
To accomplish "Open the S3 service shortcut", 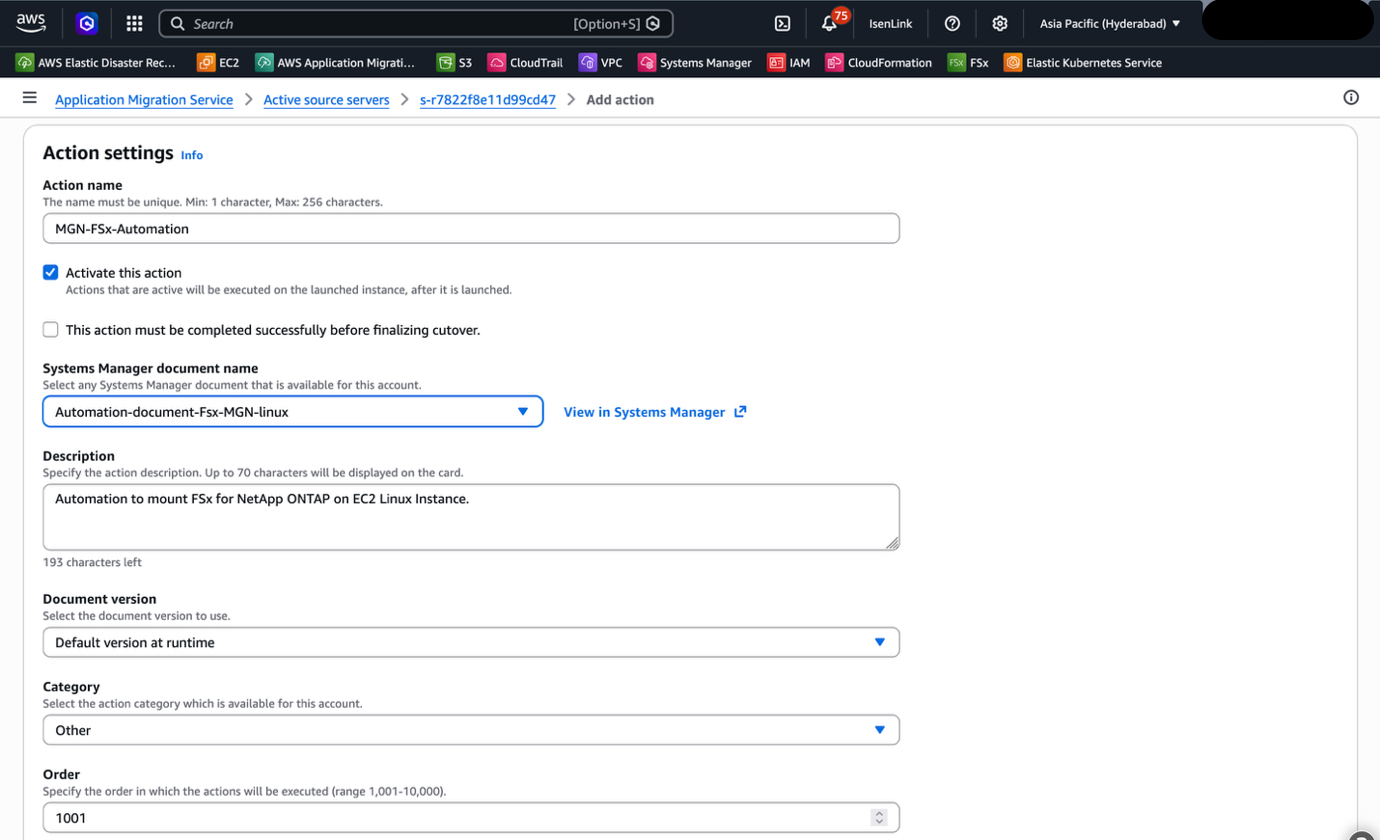I will [x=455, y=62].
